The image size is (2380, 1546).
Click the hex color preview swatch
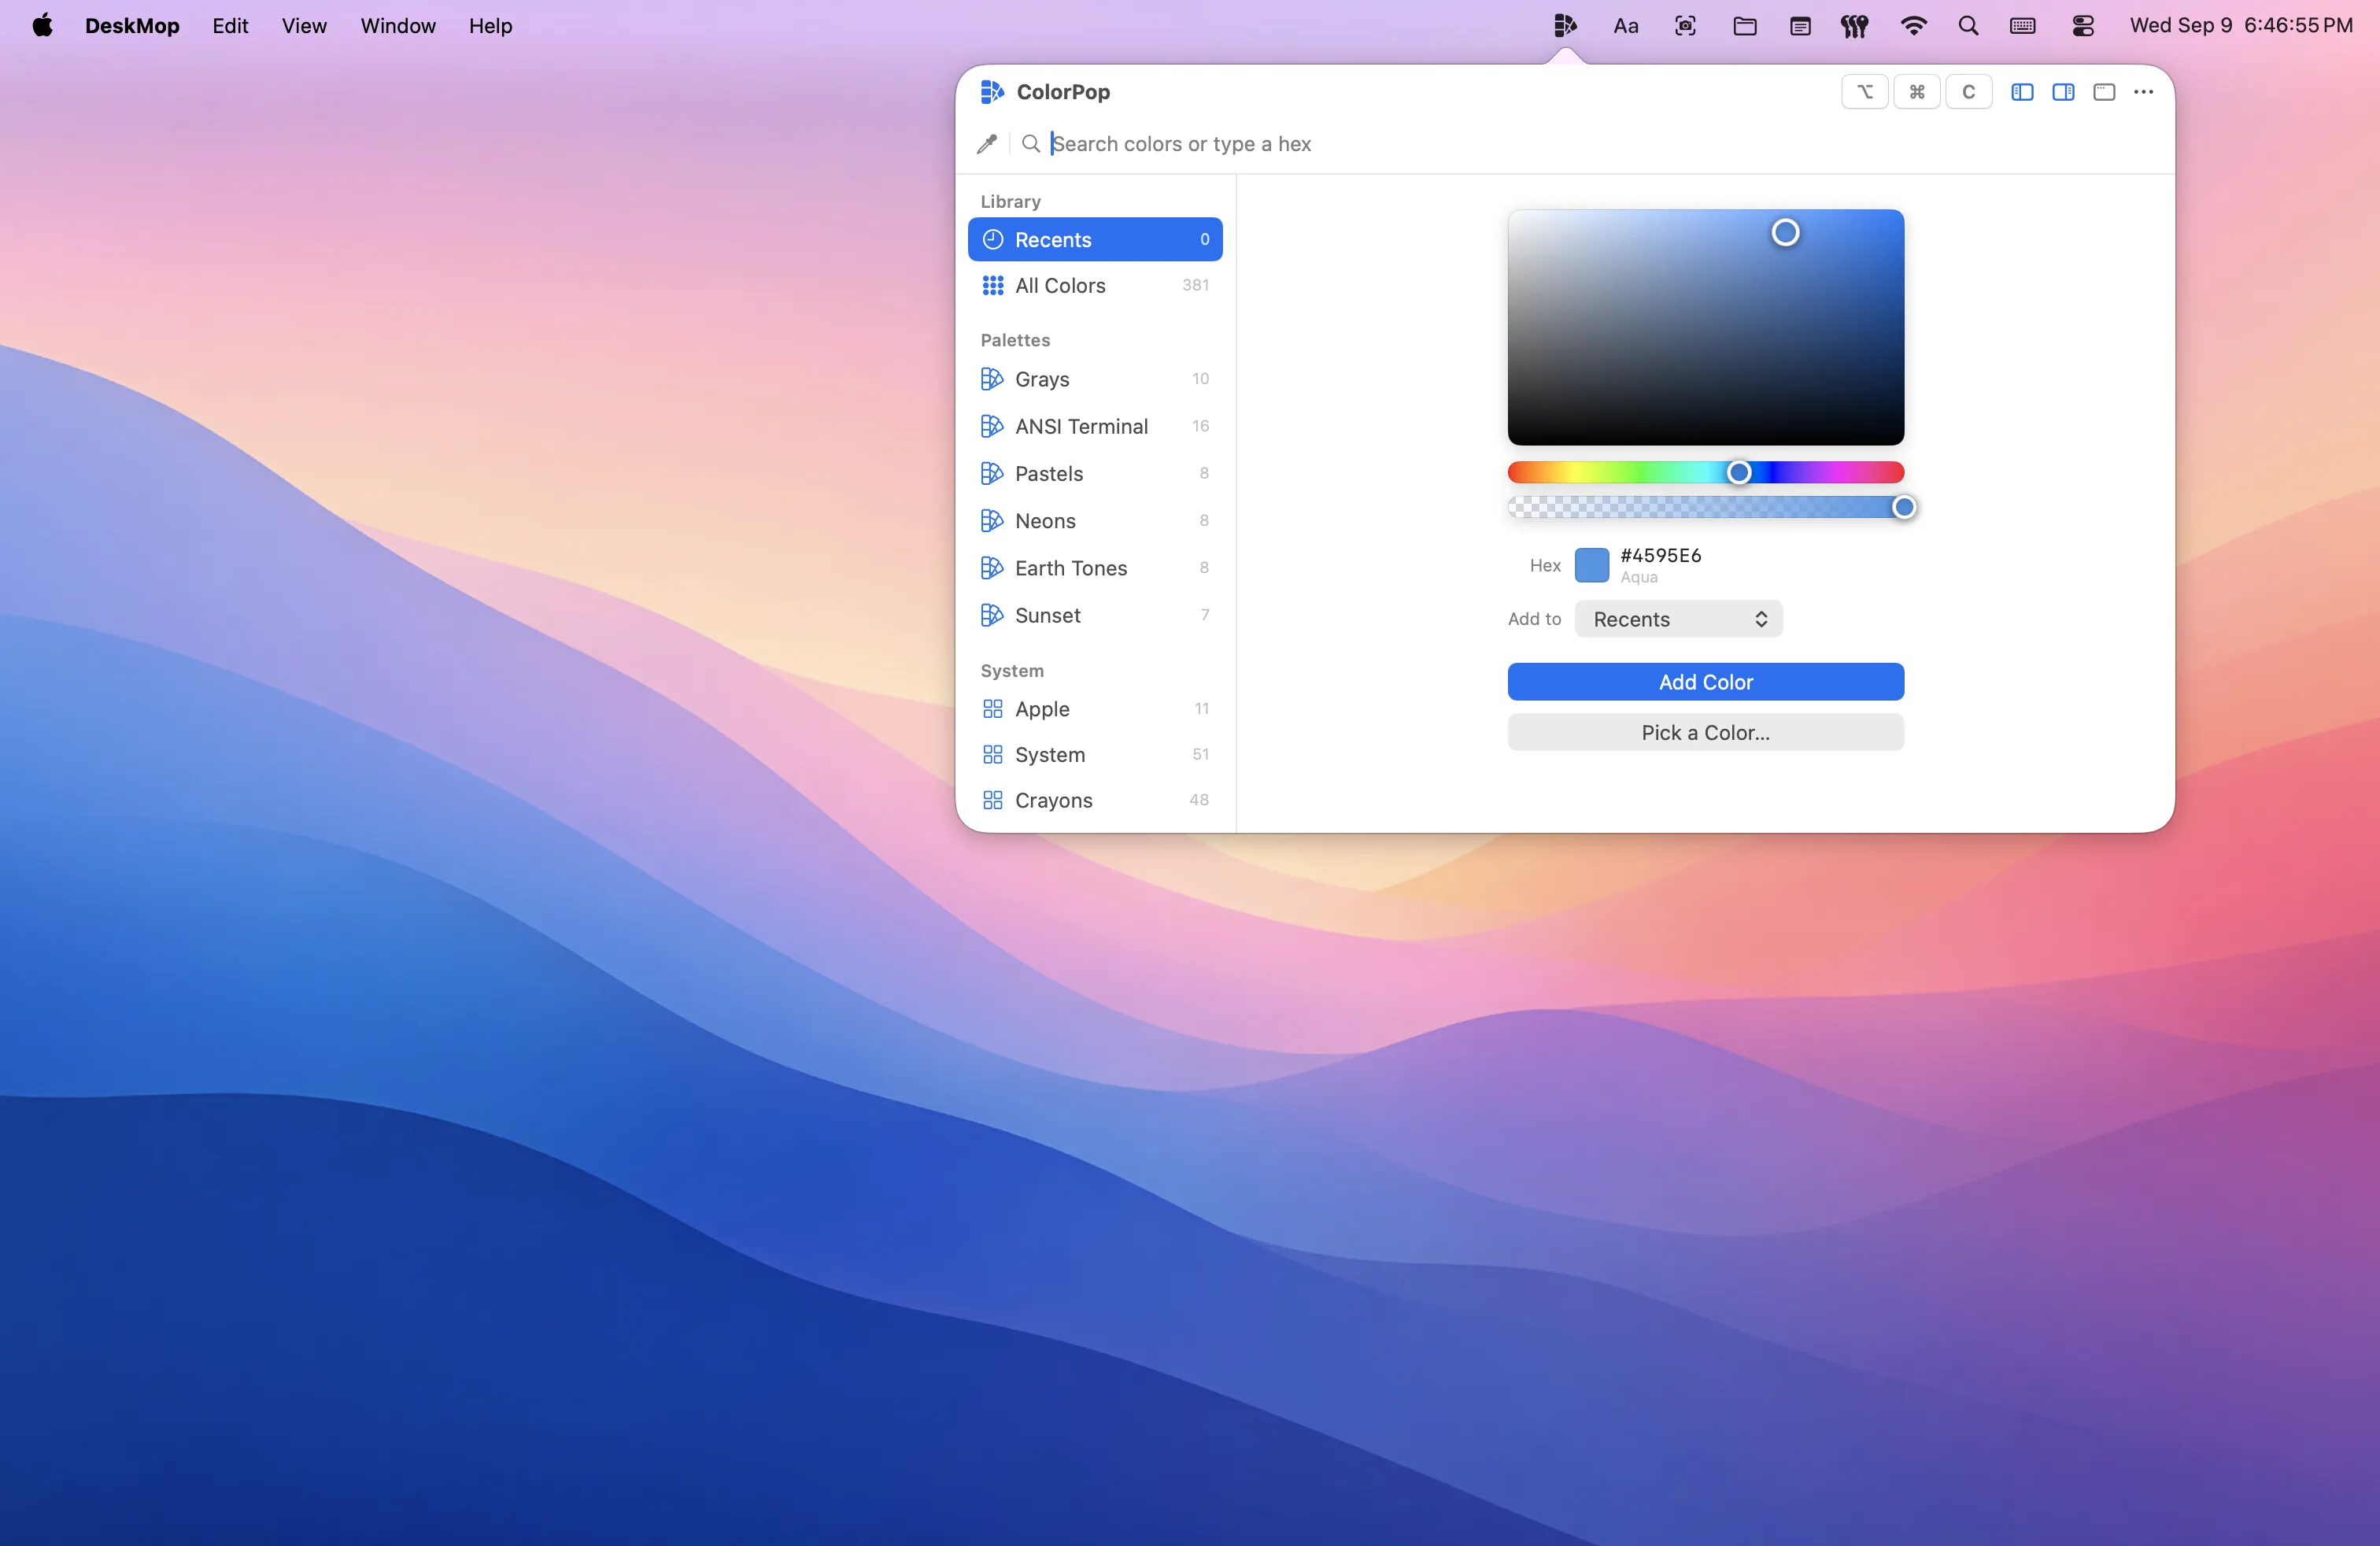point(1592,565)
